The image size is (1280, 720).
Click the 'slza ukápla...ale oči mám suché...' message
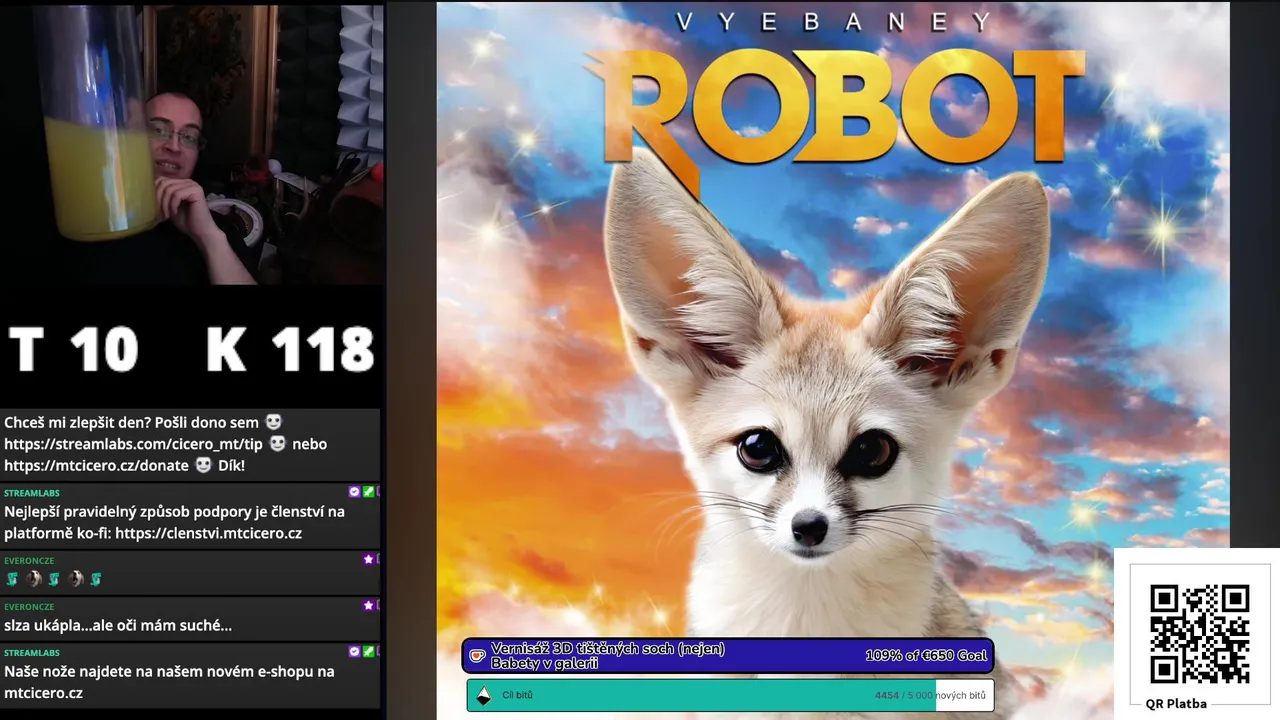pyautogui.click(x=118, y=626)
